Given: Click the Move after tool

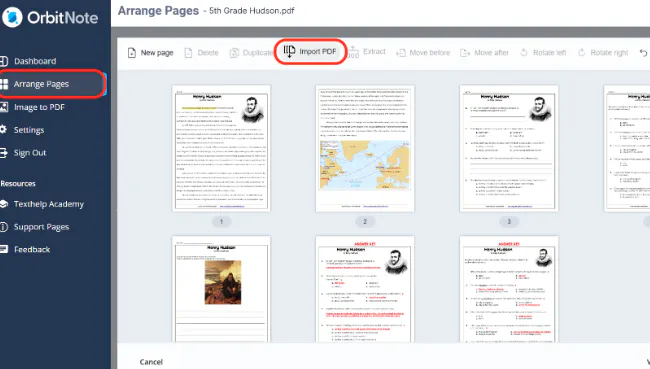Looking at the screenshot, I should point(485,53).
